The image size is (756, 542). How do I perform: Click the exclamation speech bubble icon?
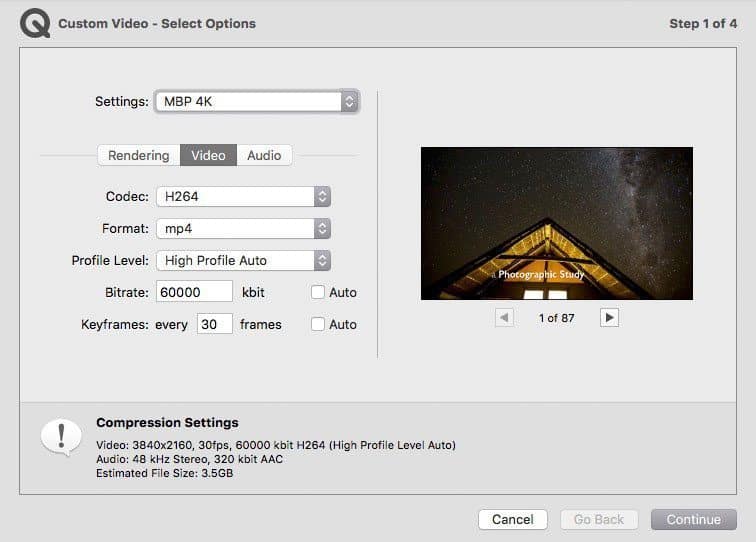[x=60, y=436]
